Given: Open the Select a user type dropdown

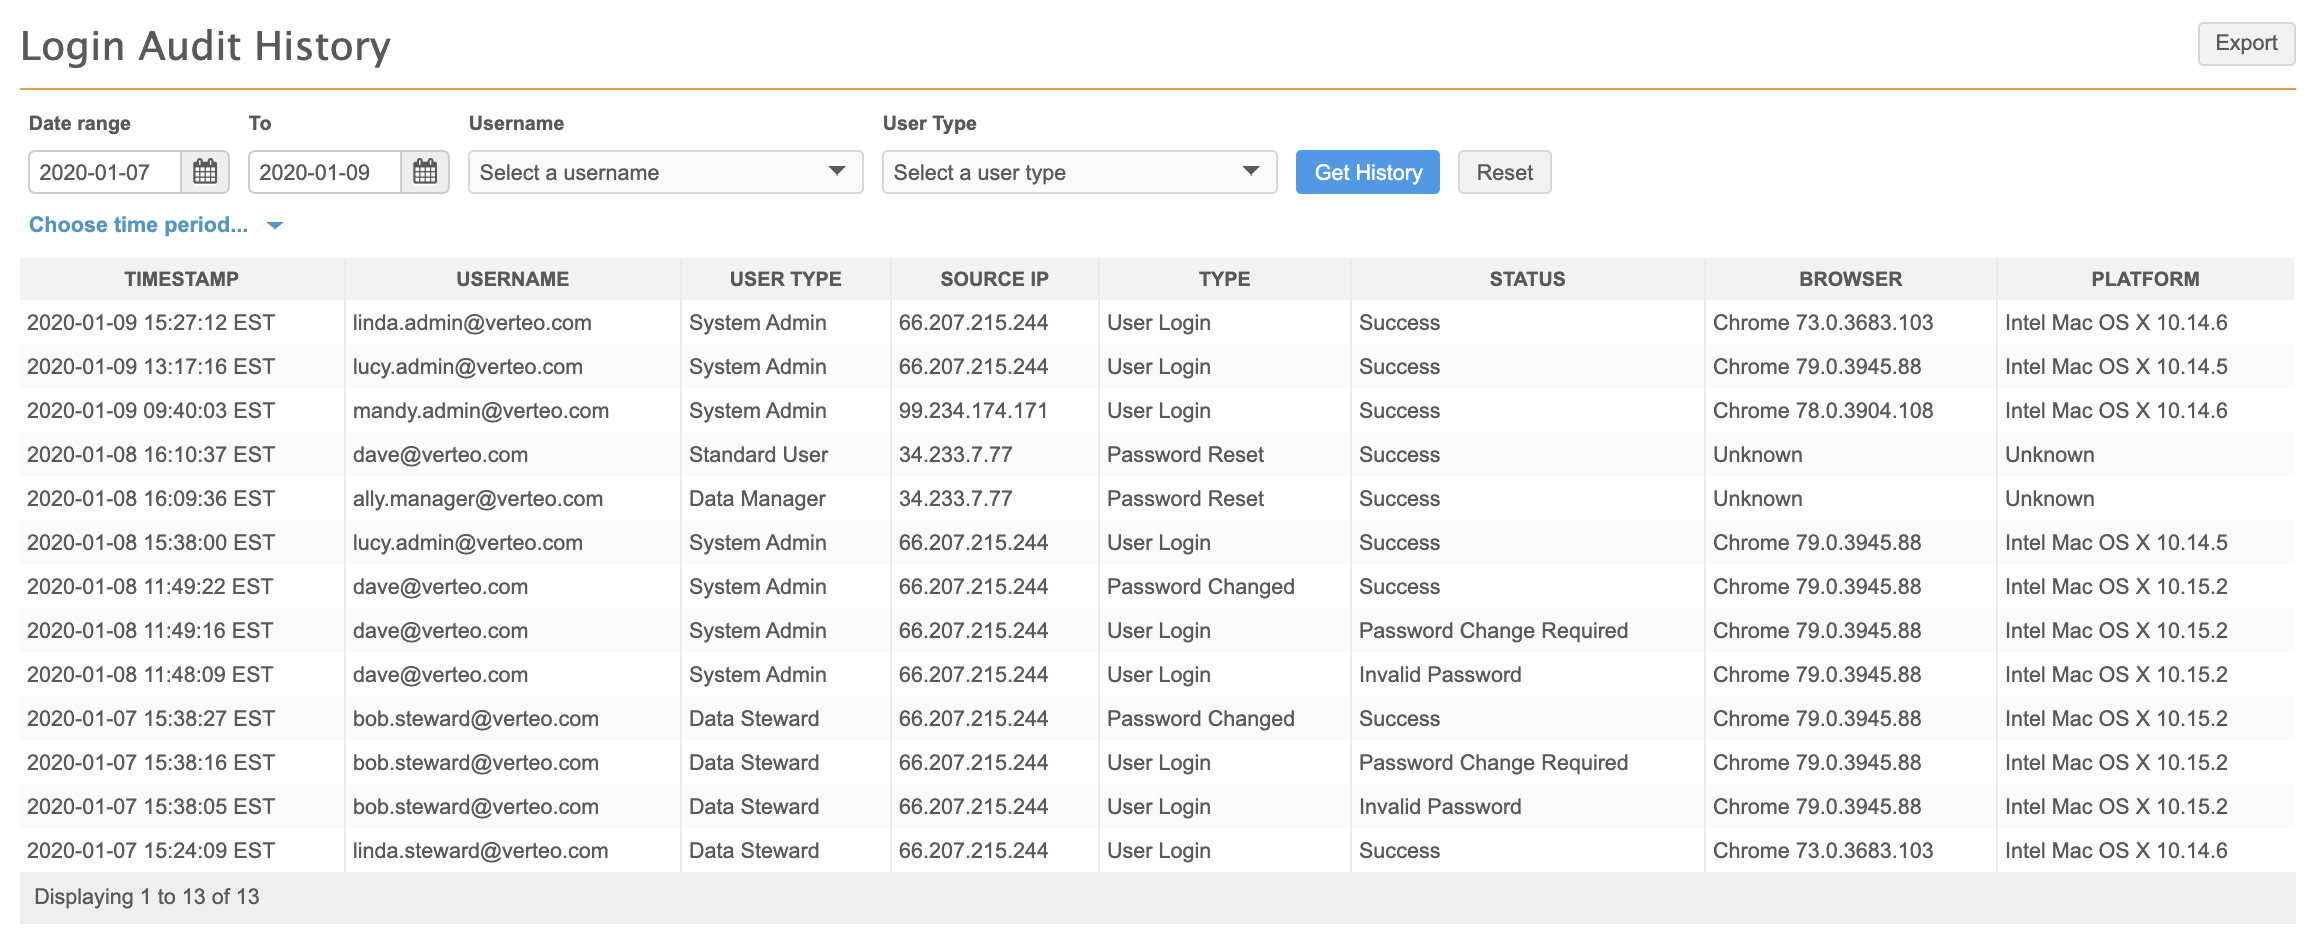Looking at the screenshot, I should (1078, 172).
